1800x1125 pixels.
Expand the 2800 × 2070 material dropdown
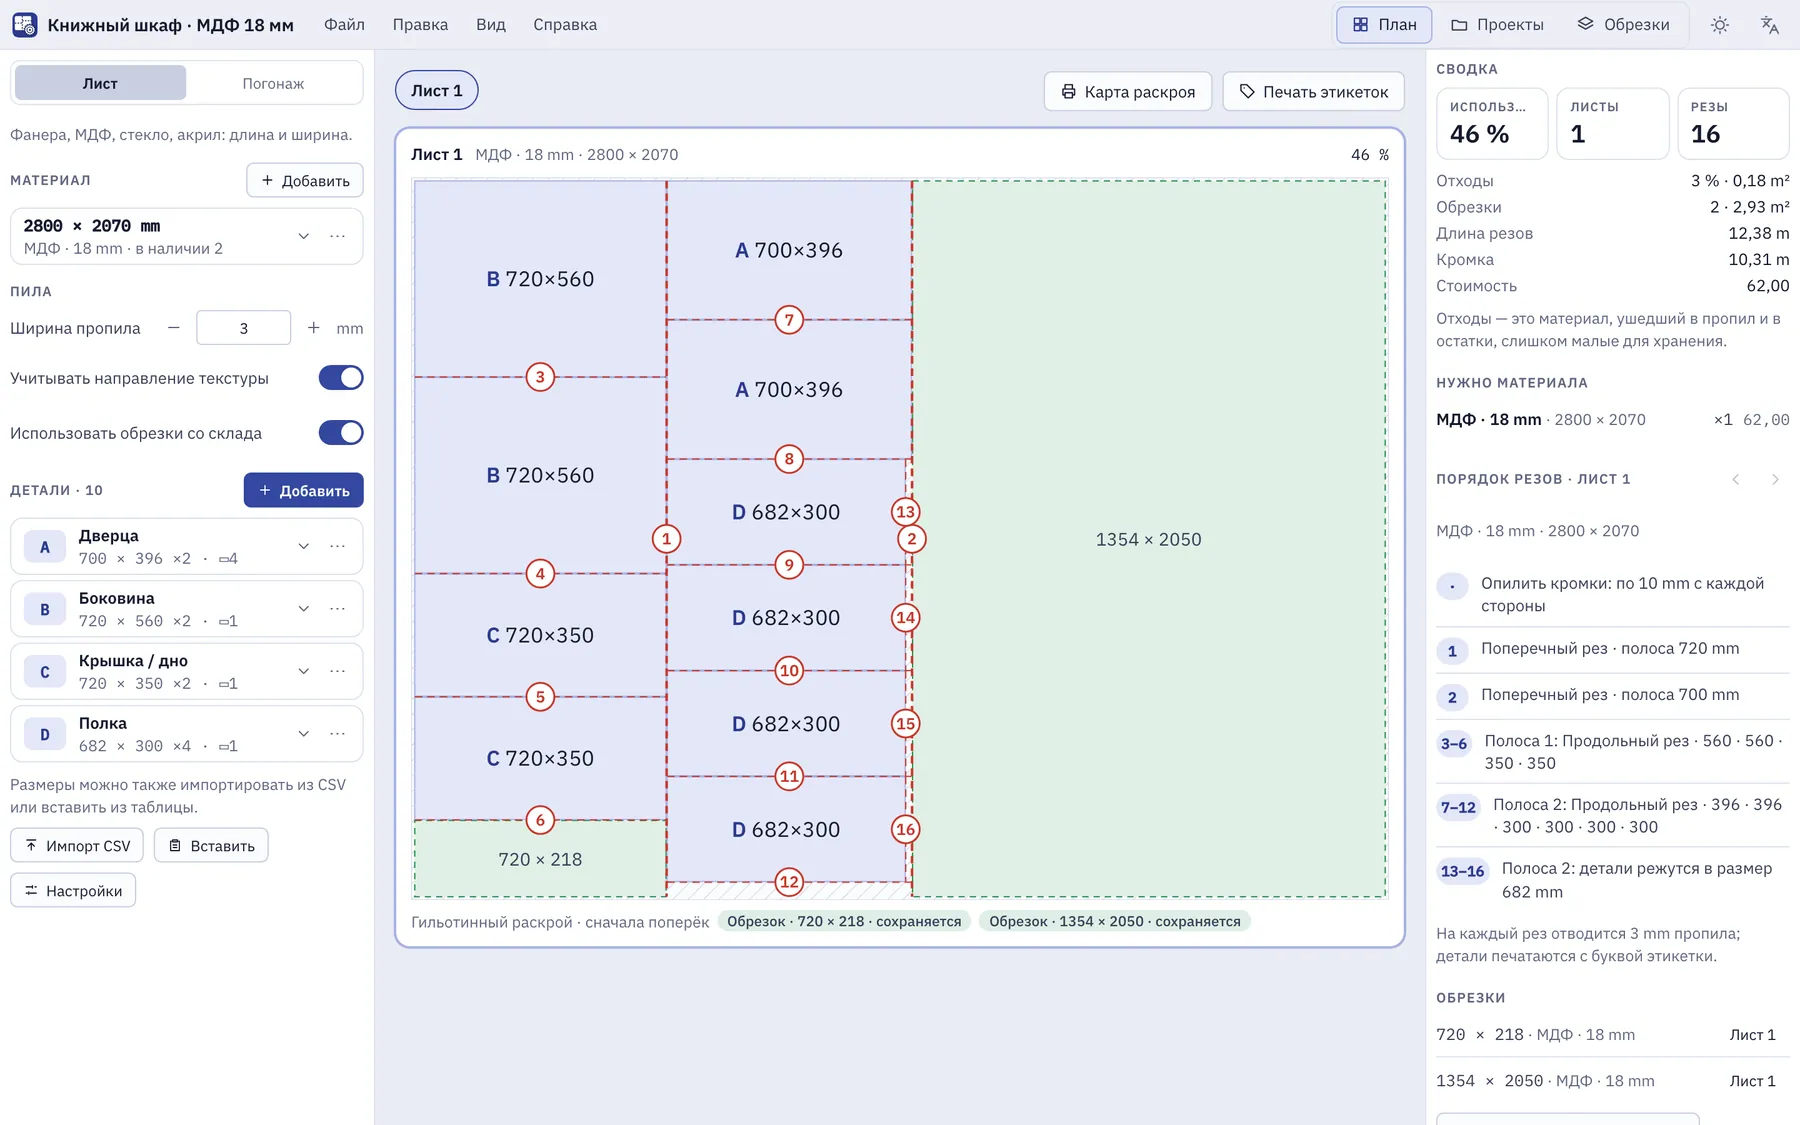pos(303,236)
